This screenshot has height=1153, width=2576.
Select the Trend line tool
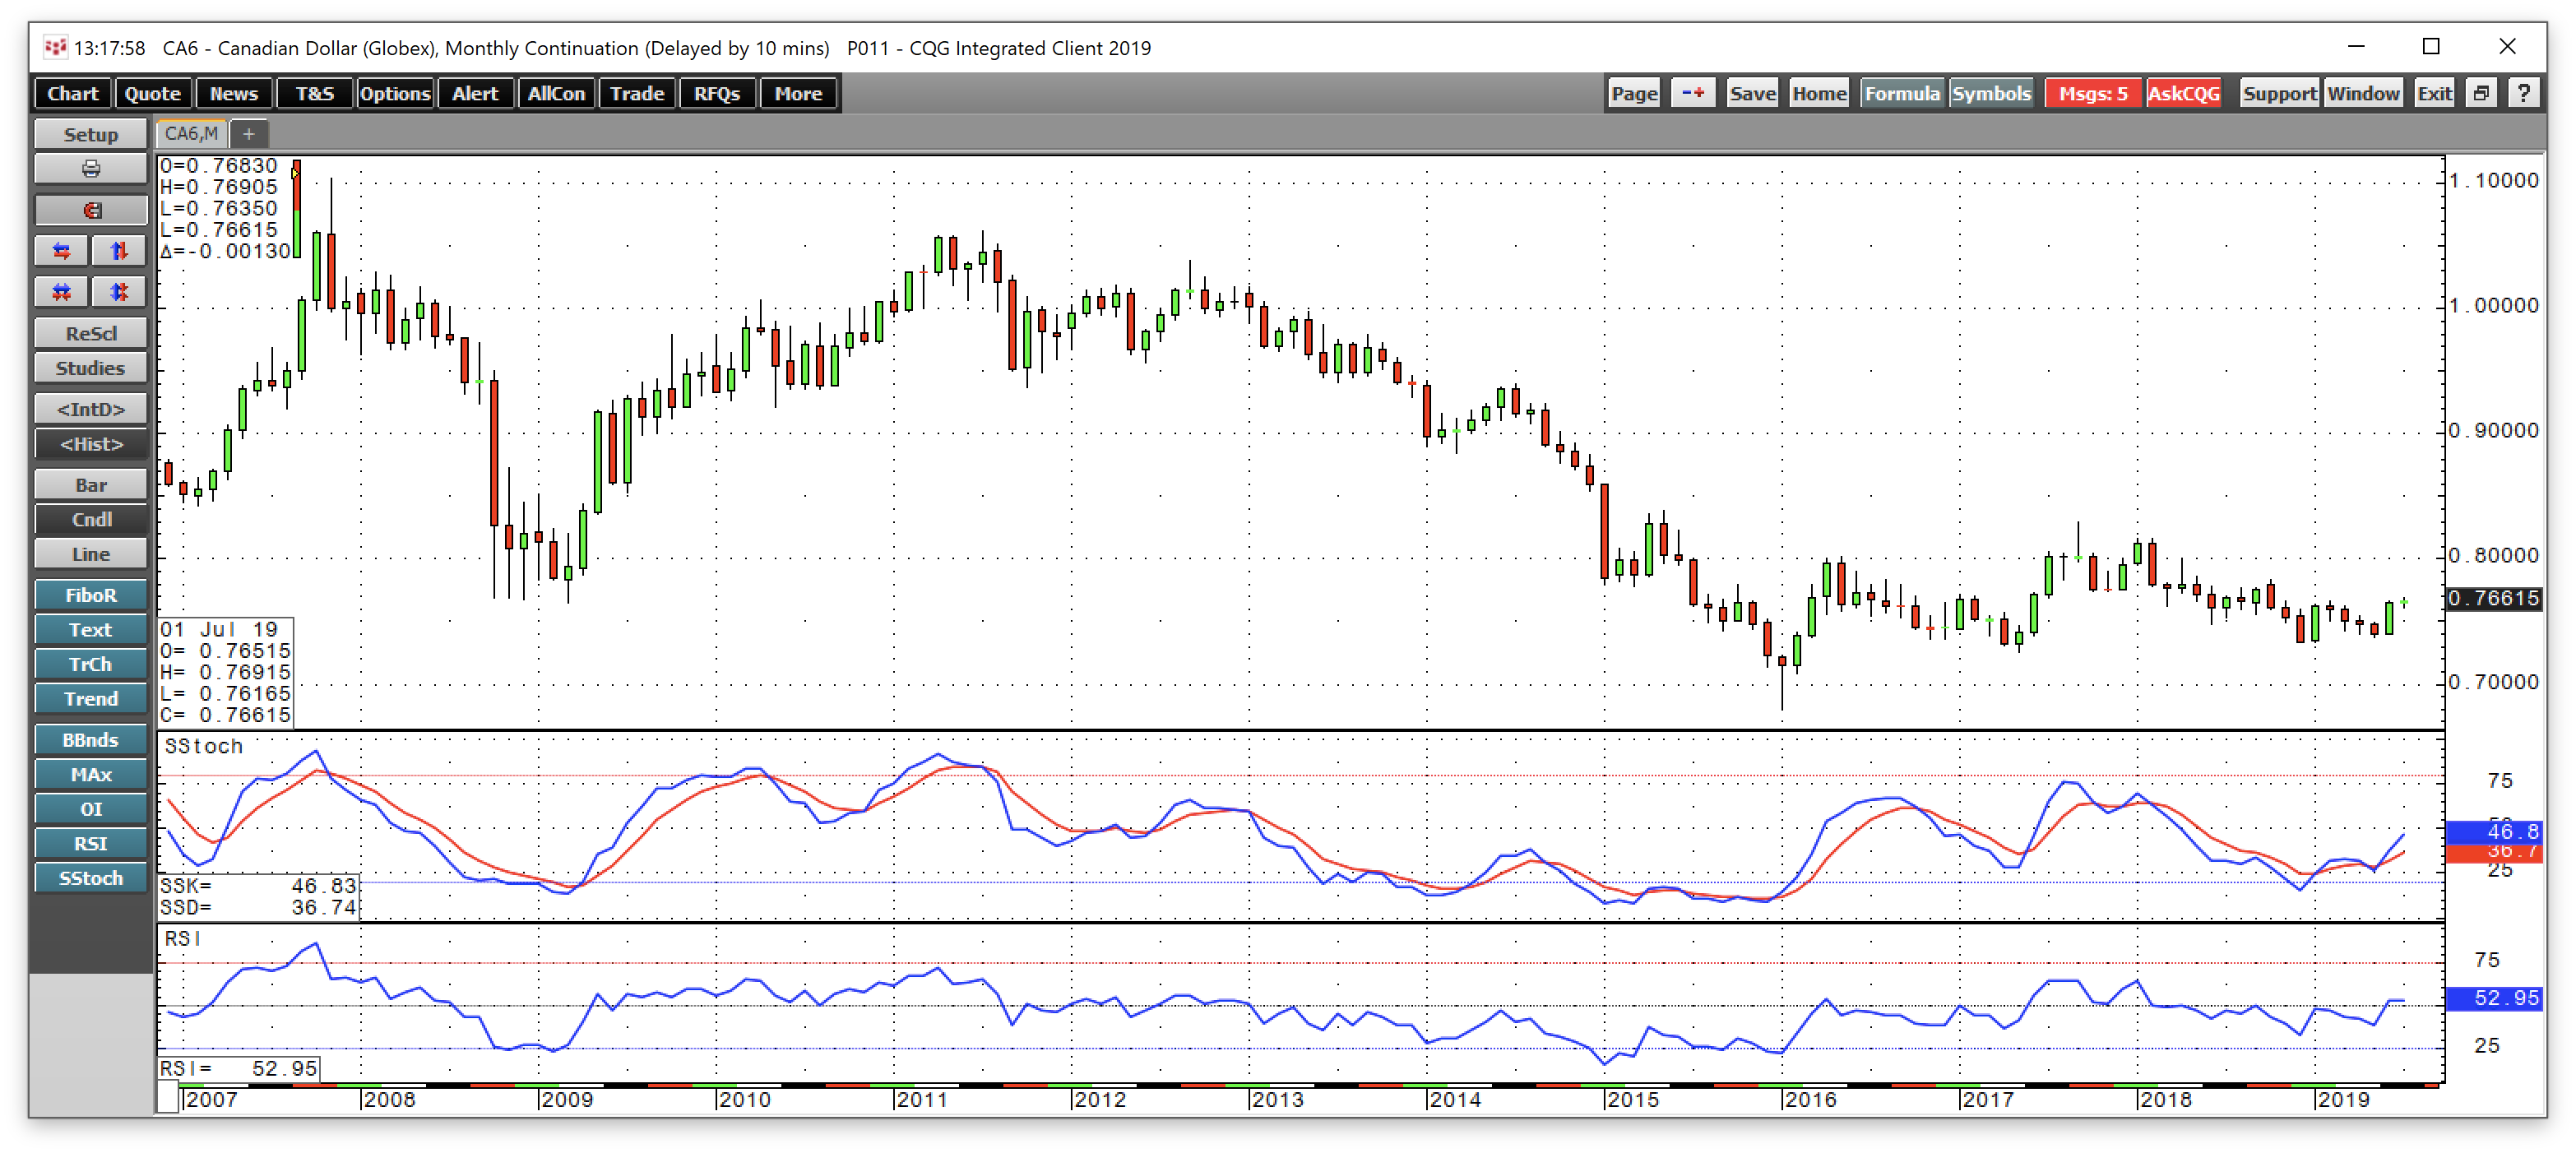point(91,698)
